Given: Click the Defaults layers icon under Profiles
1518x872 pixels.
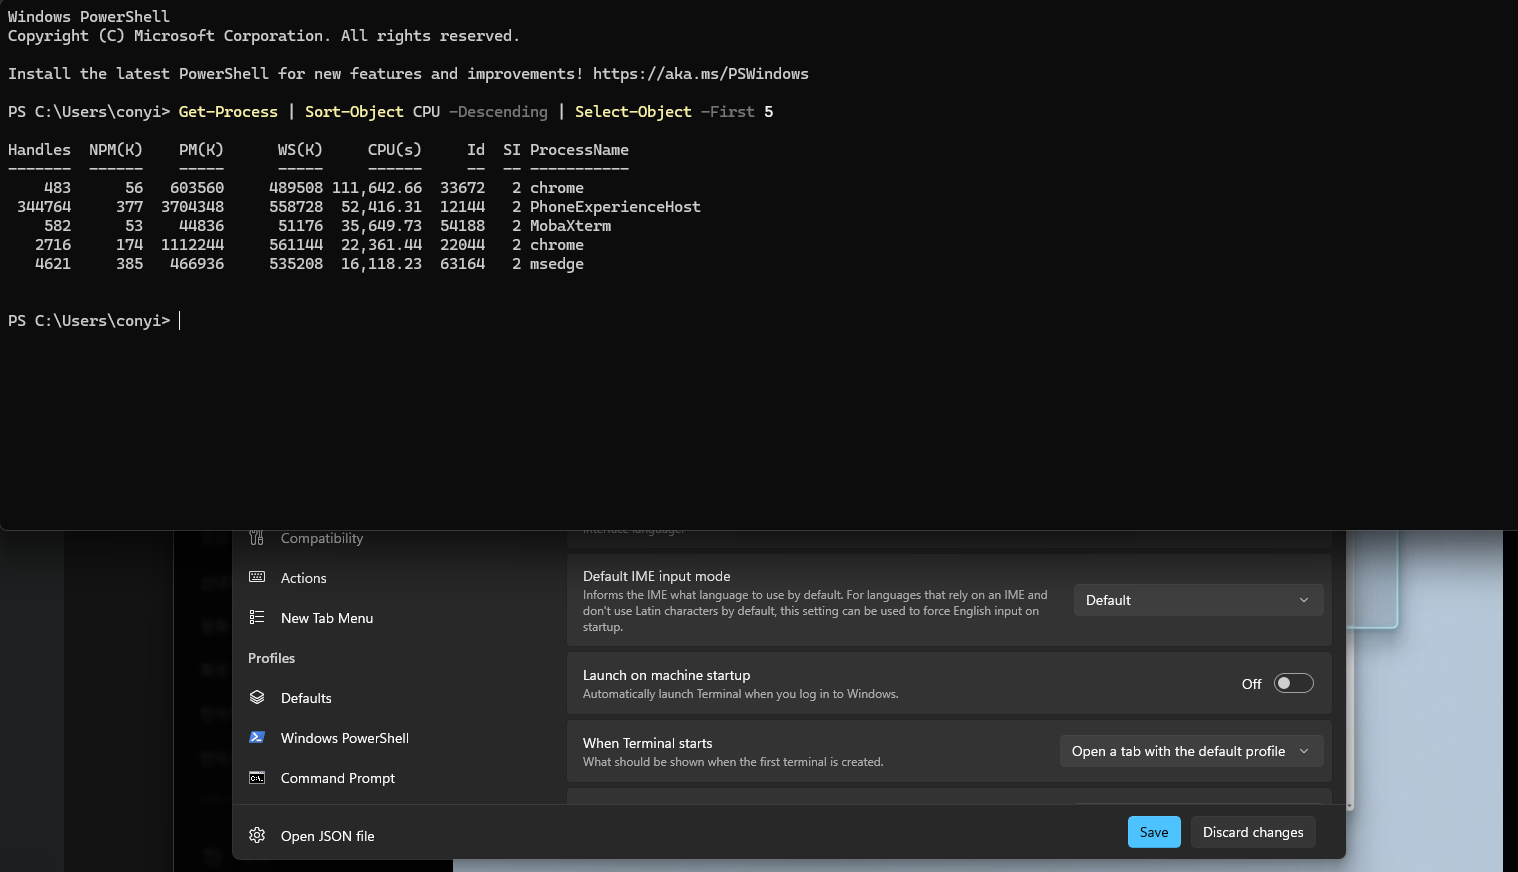Looking at the screenshot, I should pyautogui.click(x=257, y=697).
